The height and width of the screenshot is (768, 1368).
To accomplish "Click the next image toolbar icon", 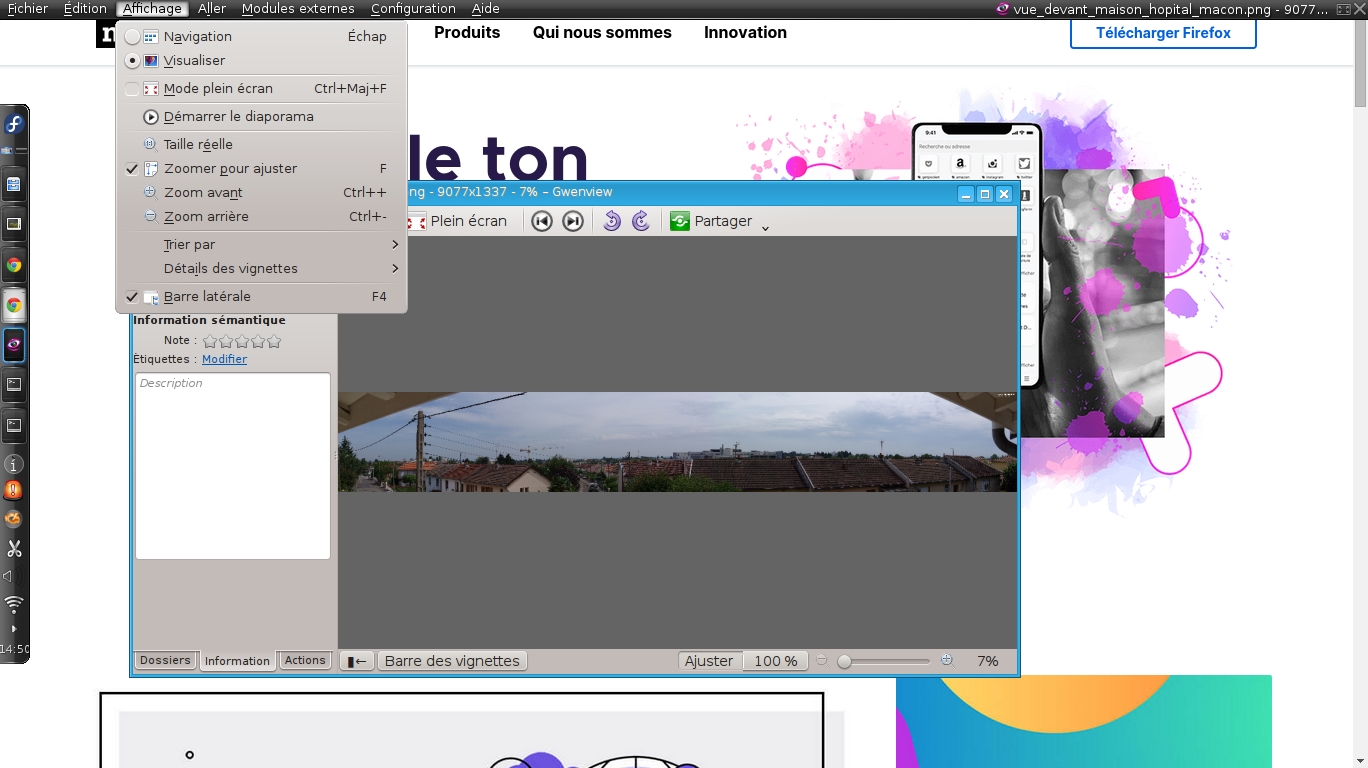I will pyautogui.click(x=573, y=221).
